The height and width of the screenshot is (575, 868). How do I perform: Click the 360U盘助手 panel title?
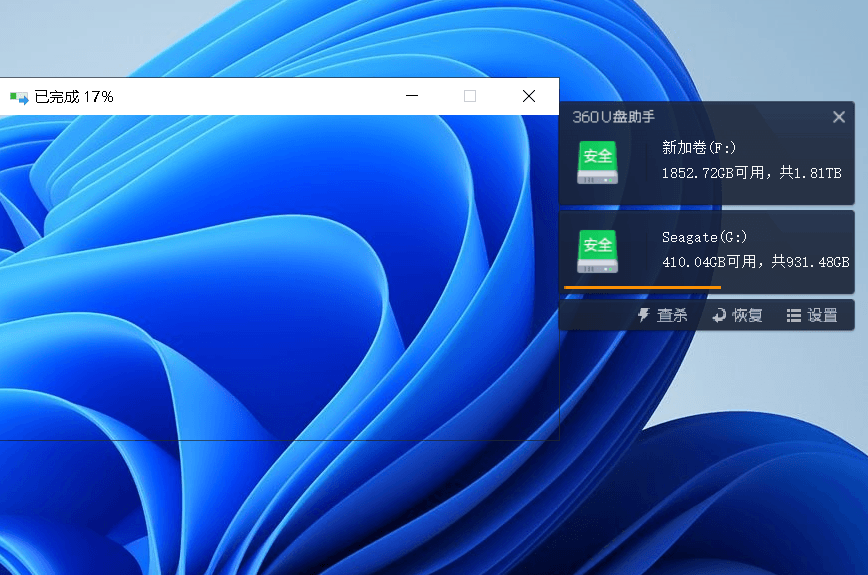tap(613, 117)
